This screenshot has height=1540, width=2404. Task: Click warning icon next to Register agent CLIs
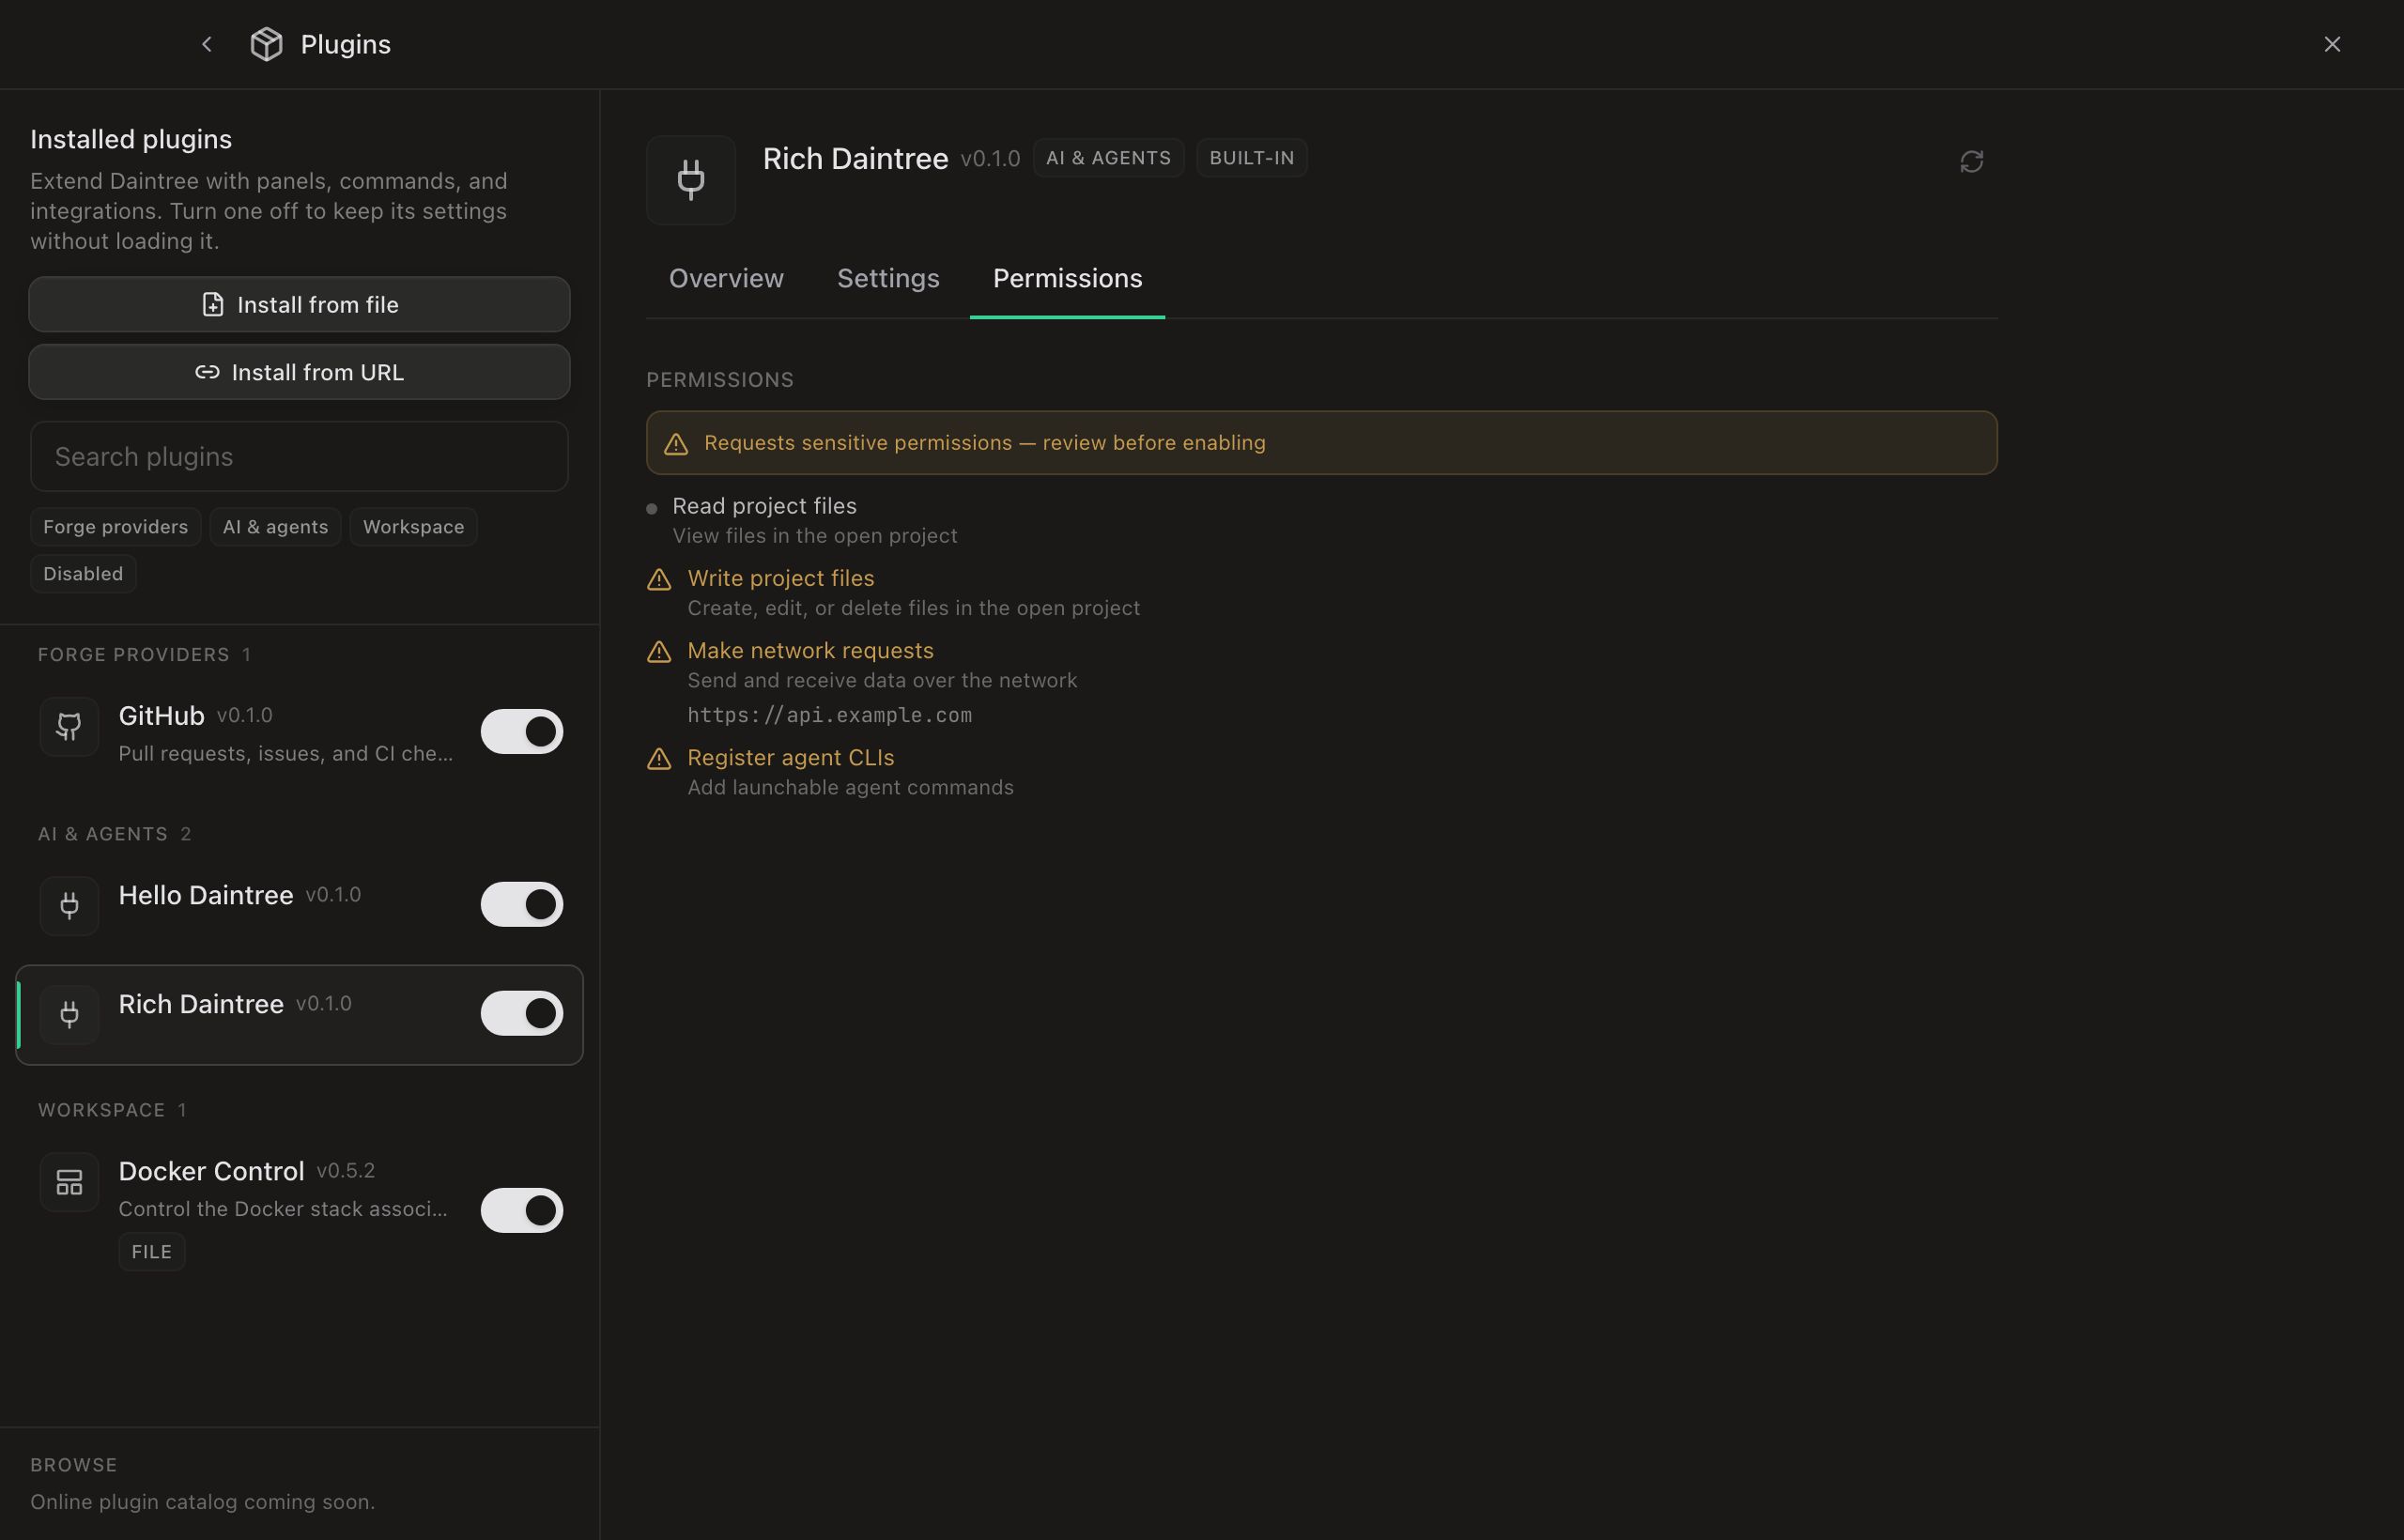659,758
